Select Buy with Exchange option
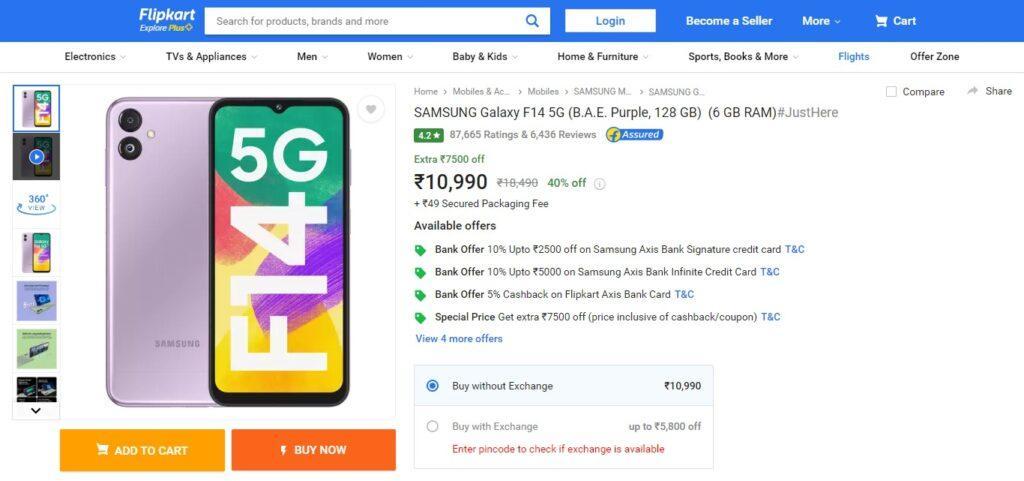This screenshot has width=1024, height=481. 432,426
